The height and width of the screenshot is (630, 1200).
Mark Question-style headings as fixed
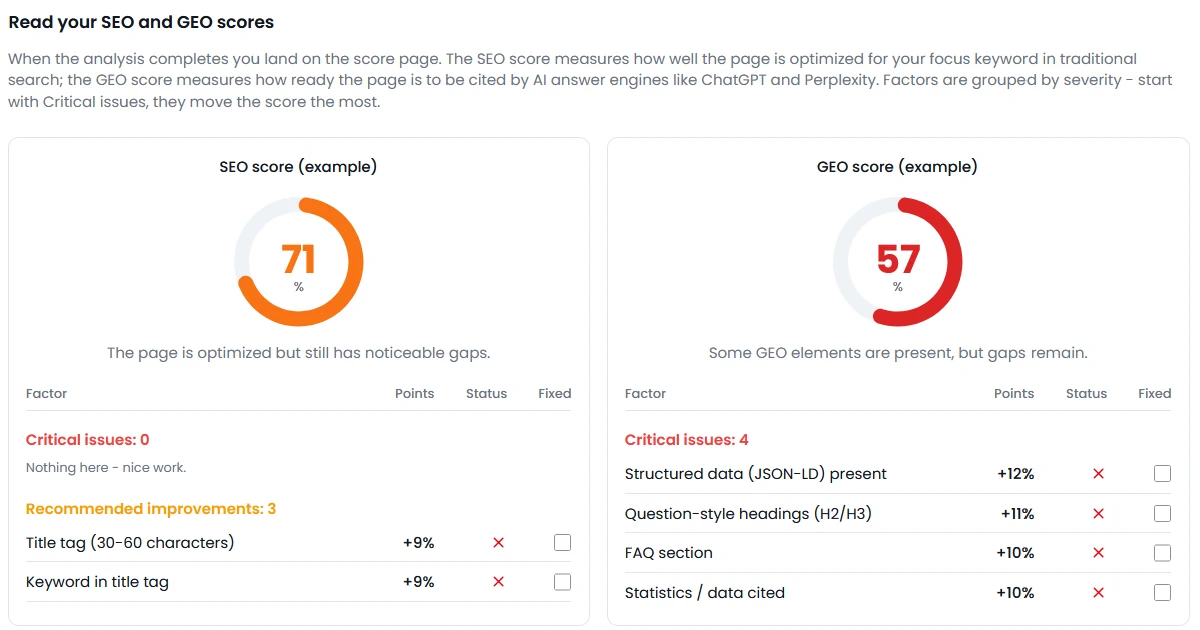pyautogui.click(x=1162, y=514)
